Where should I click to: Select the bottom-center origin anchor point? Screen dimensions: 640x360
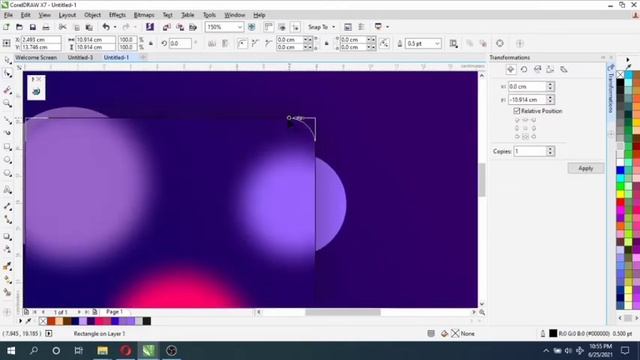(525, 137)
